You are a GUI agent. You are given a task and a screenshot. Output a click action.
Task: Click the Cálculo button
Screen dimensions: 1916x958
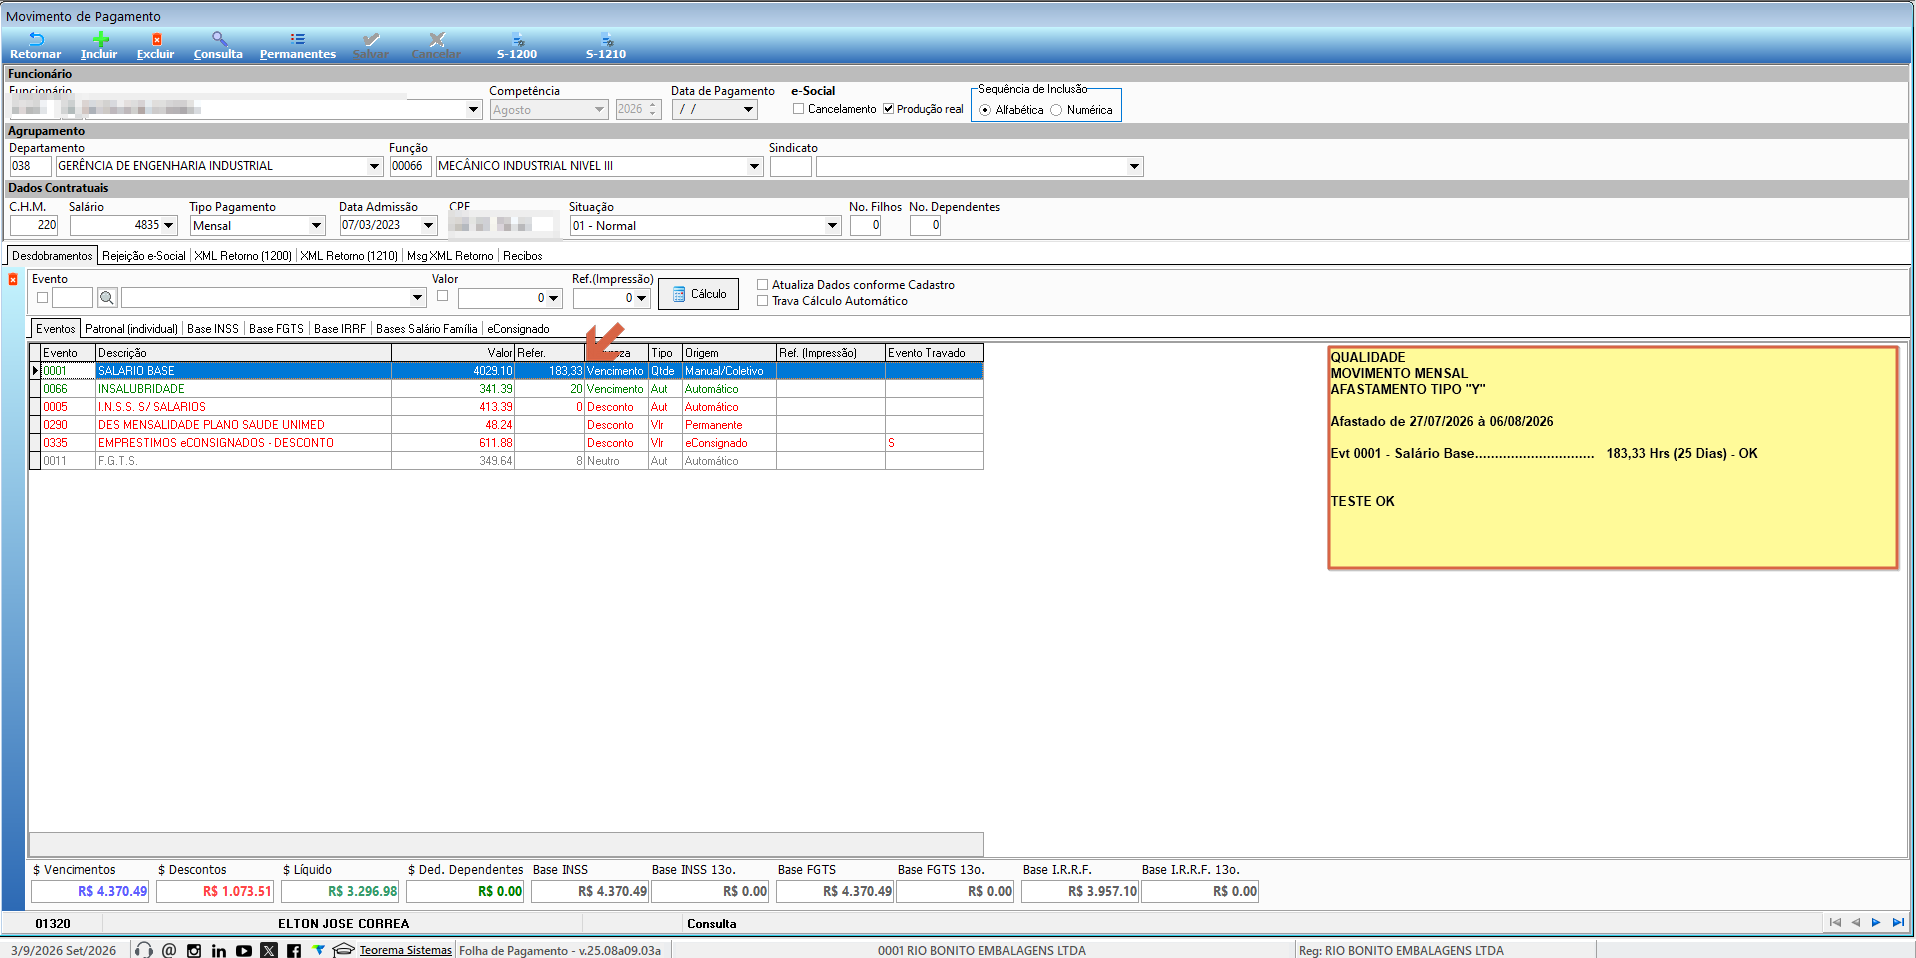point(699,294)
